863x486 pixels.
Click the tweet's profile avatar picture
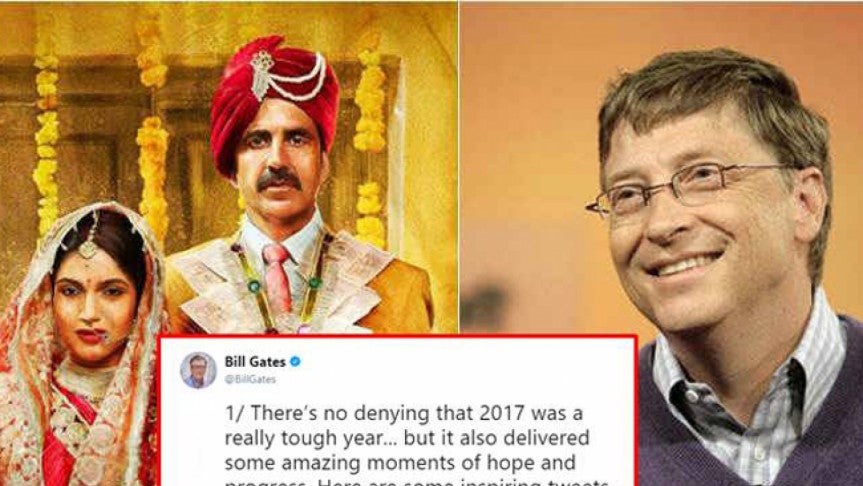[x=198, y=370]
